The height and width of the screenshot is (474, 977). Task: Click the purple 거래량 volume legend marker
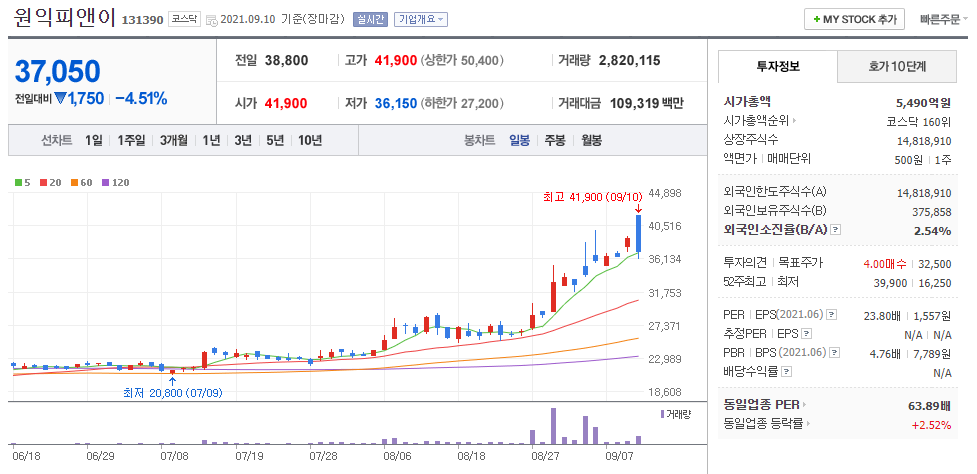click(662, 414)
